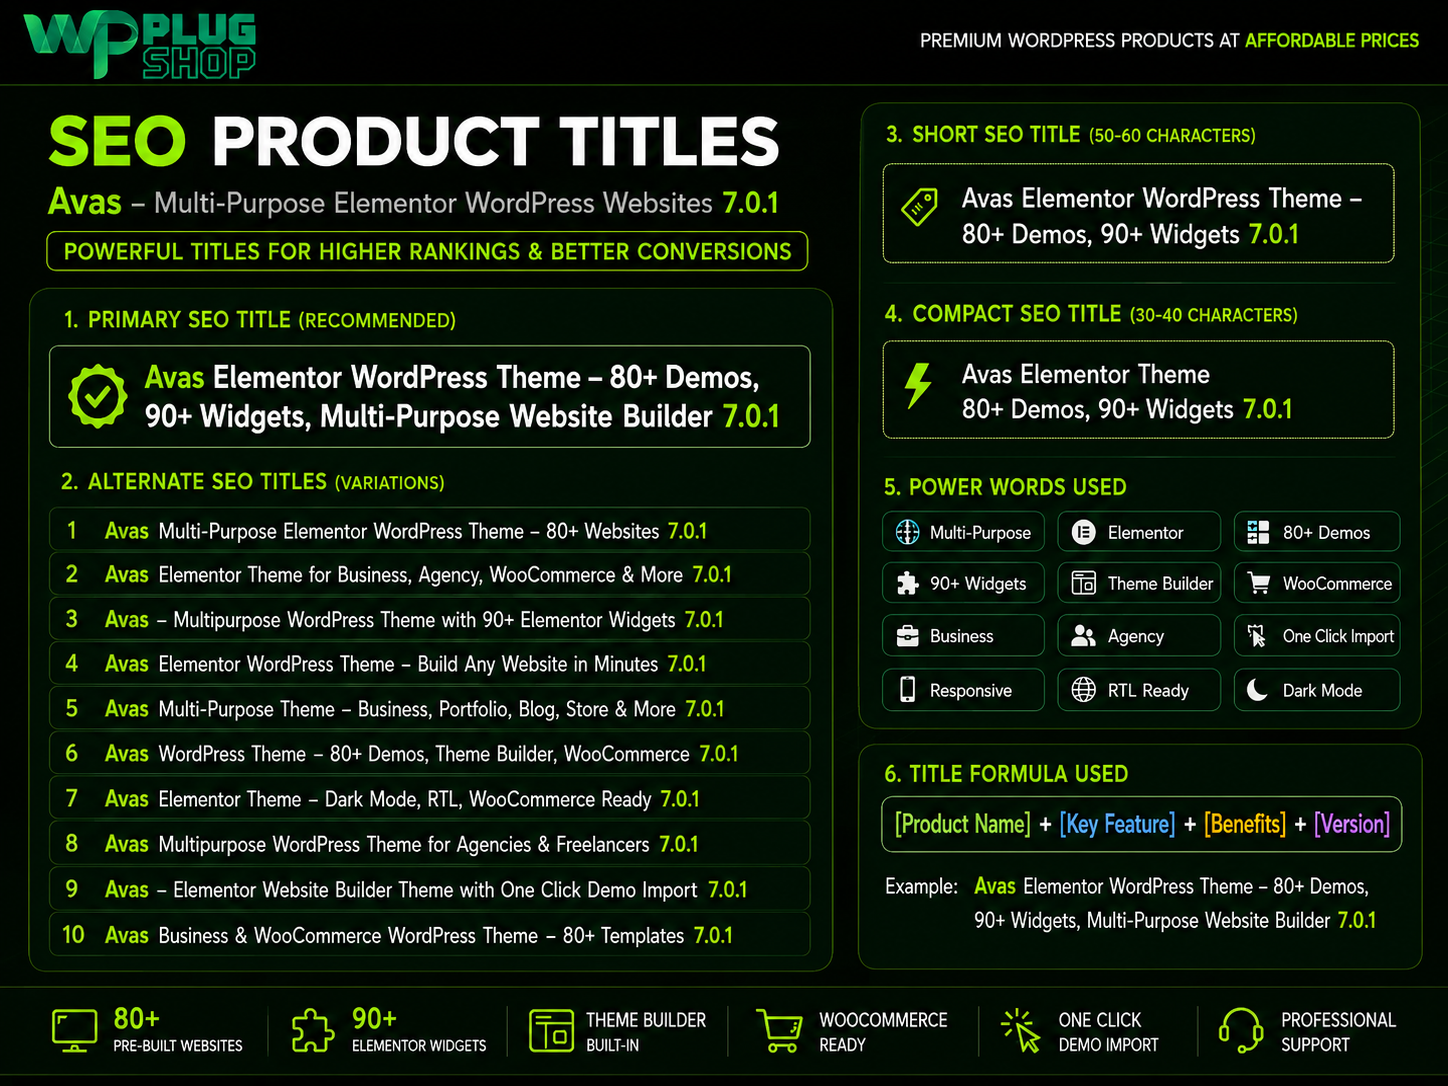Select alternate title 6 '80+ Demos, Theme Builder, WooCommerce'
This screenshot has height=1086, width=1448.
430,753
